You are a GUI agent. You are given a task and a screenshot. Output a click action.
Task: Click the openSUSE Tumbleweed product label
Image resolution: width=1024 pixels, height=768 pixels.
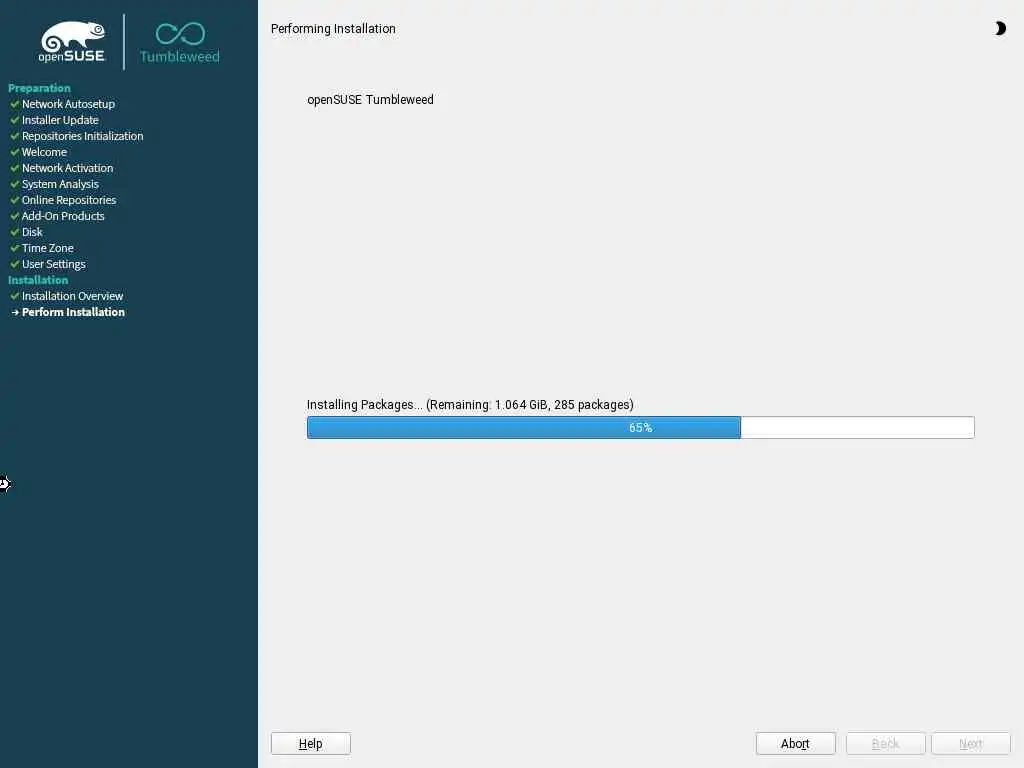coord(370,99)
